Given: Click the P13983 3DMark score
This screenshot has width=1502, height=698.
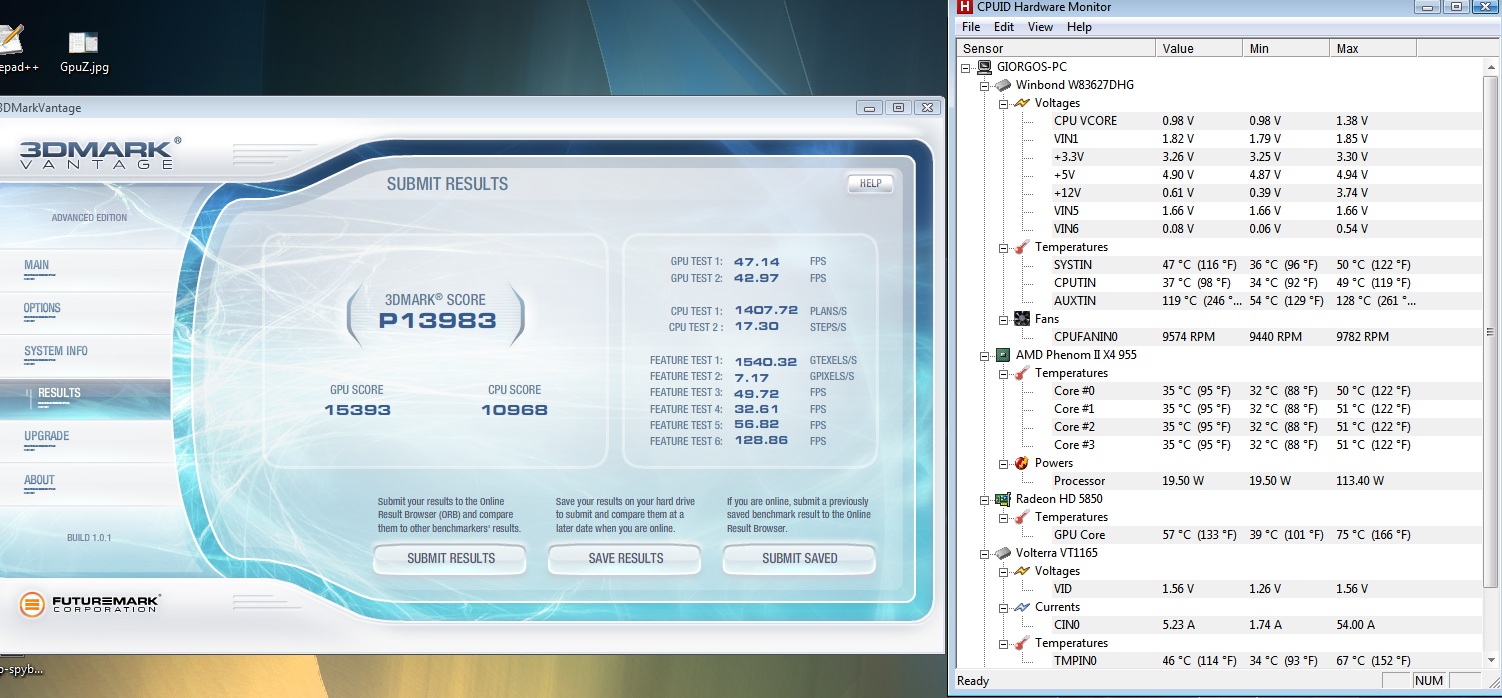Looking at the screenshot, I should pyautogui.click(x=437, y=321).
